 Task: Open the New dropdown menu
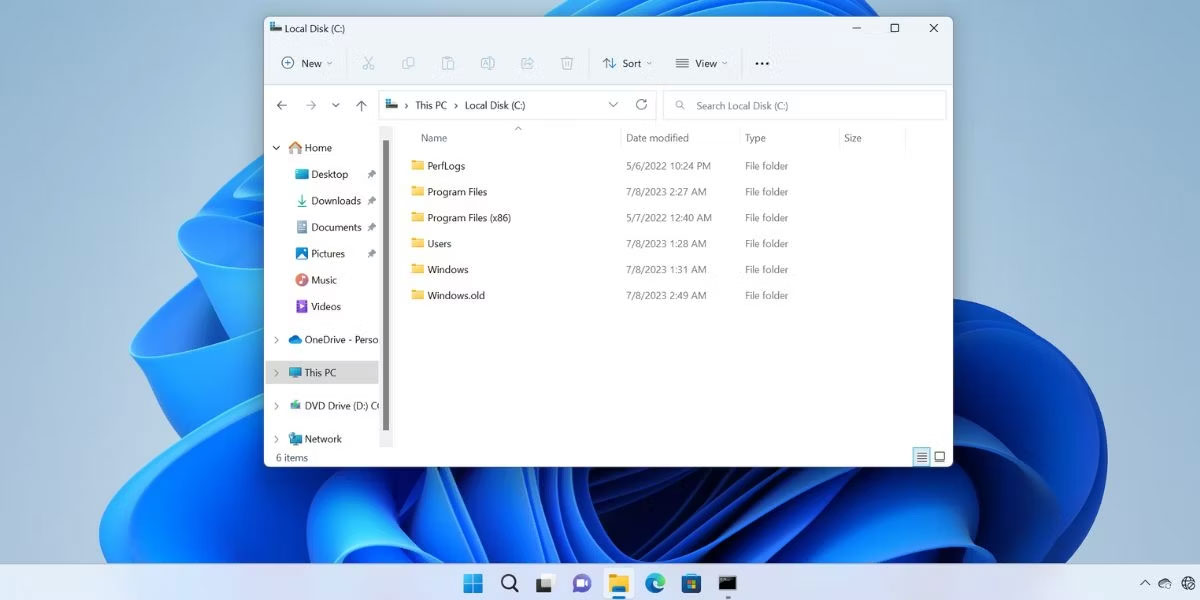tap(307, 63)
